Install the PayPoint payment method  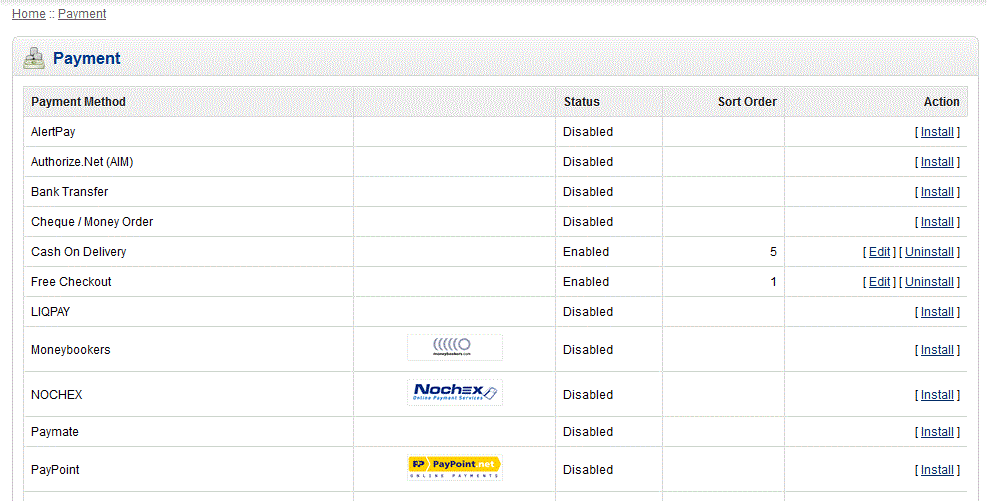(x=937, y=470)
